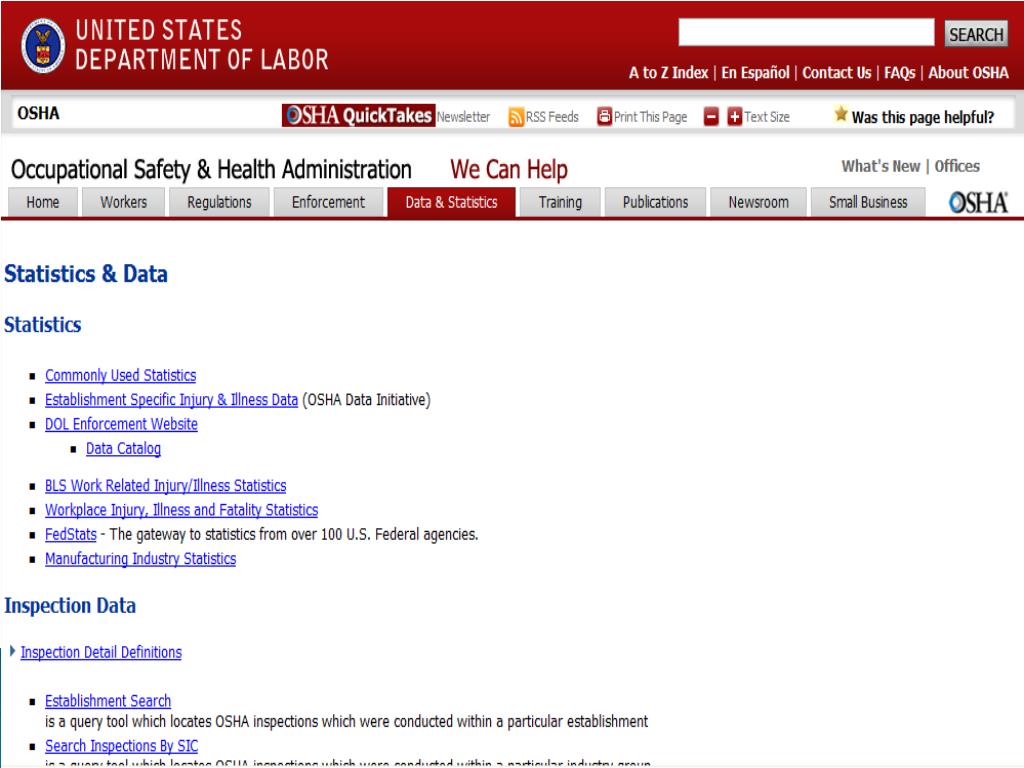Screen dimensions: 1024x768
Task: Increase text size with plus icon
Action: pyautogui.click(x=735, y=117)
